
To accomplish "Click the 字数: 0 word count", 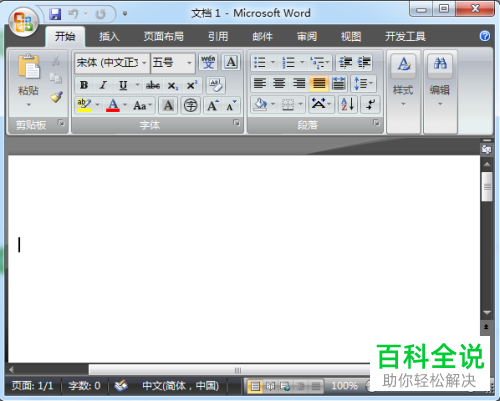I will 84,386.
